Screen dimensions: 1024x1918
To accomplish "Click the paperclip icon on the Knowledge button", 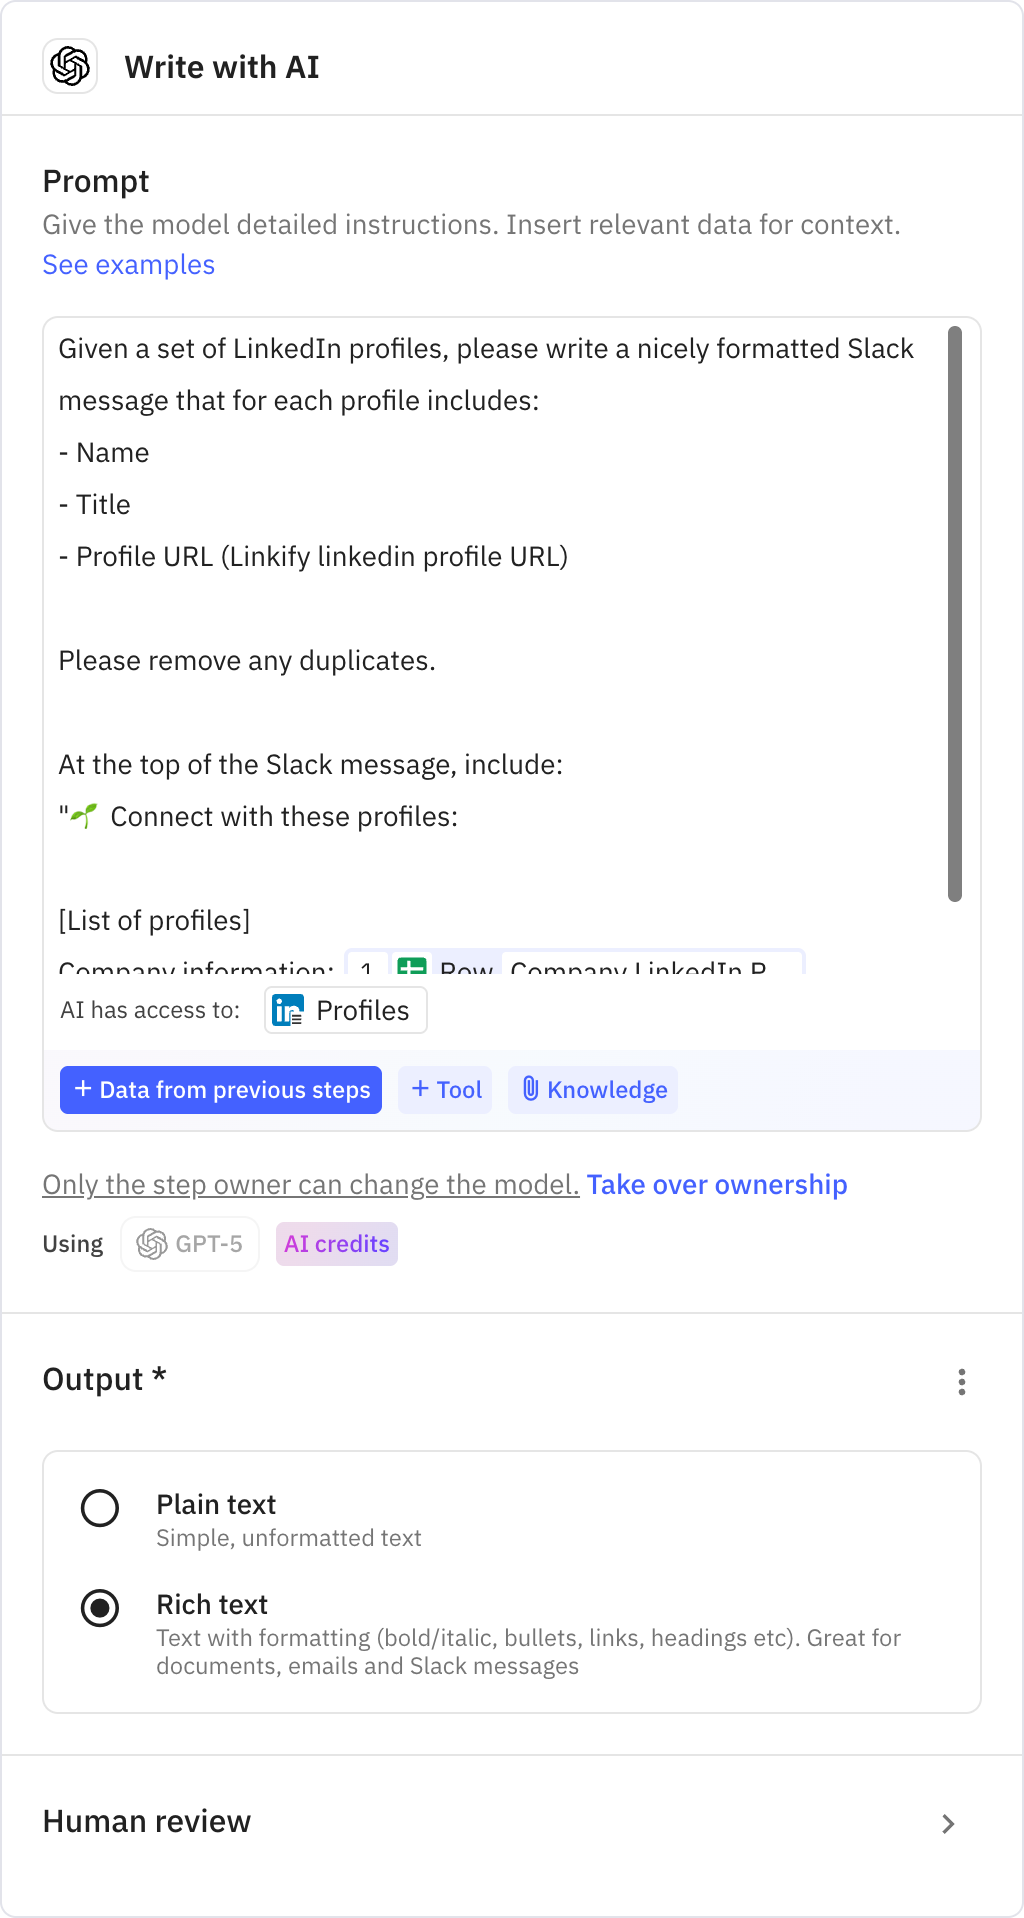I will [531, 1090].
